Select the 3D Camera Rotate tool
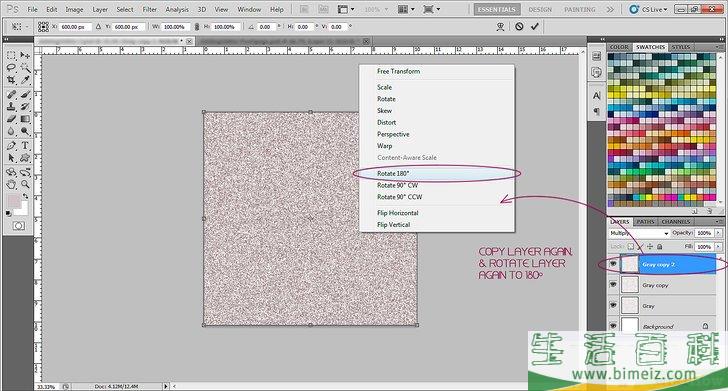Viewport: 728px width, 391px height. point(25,172)
